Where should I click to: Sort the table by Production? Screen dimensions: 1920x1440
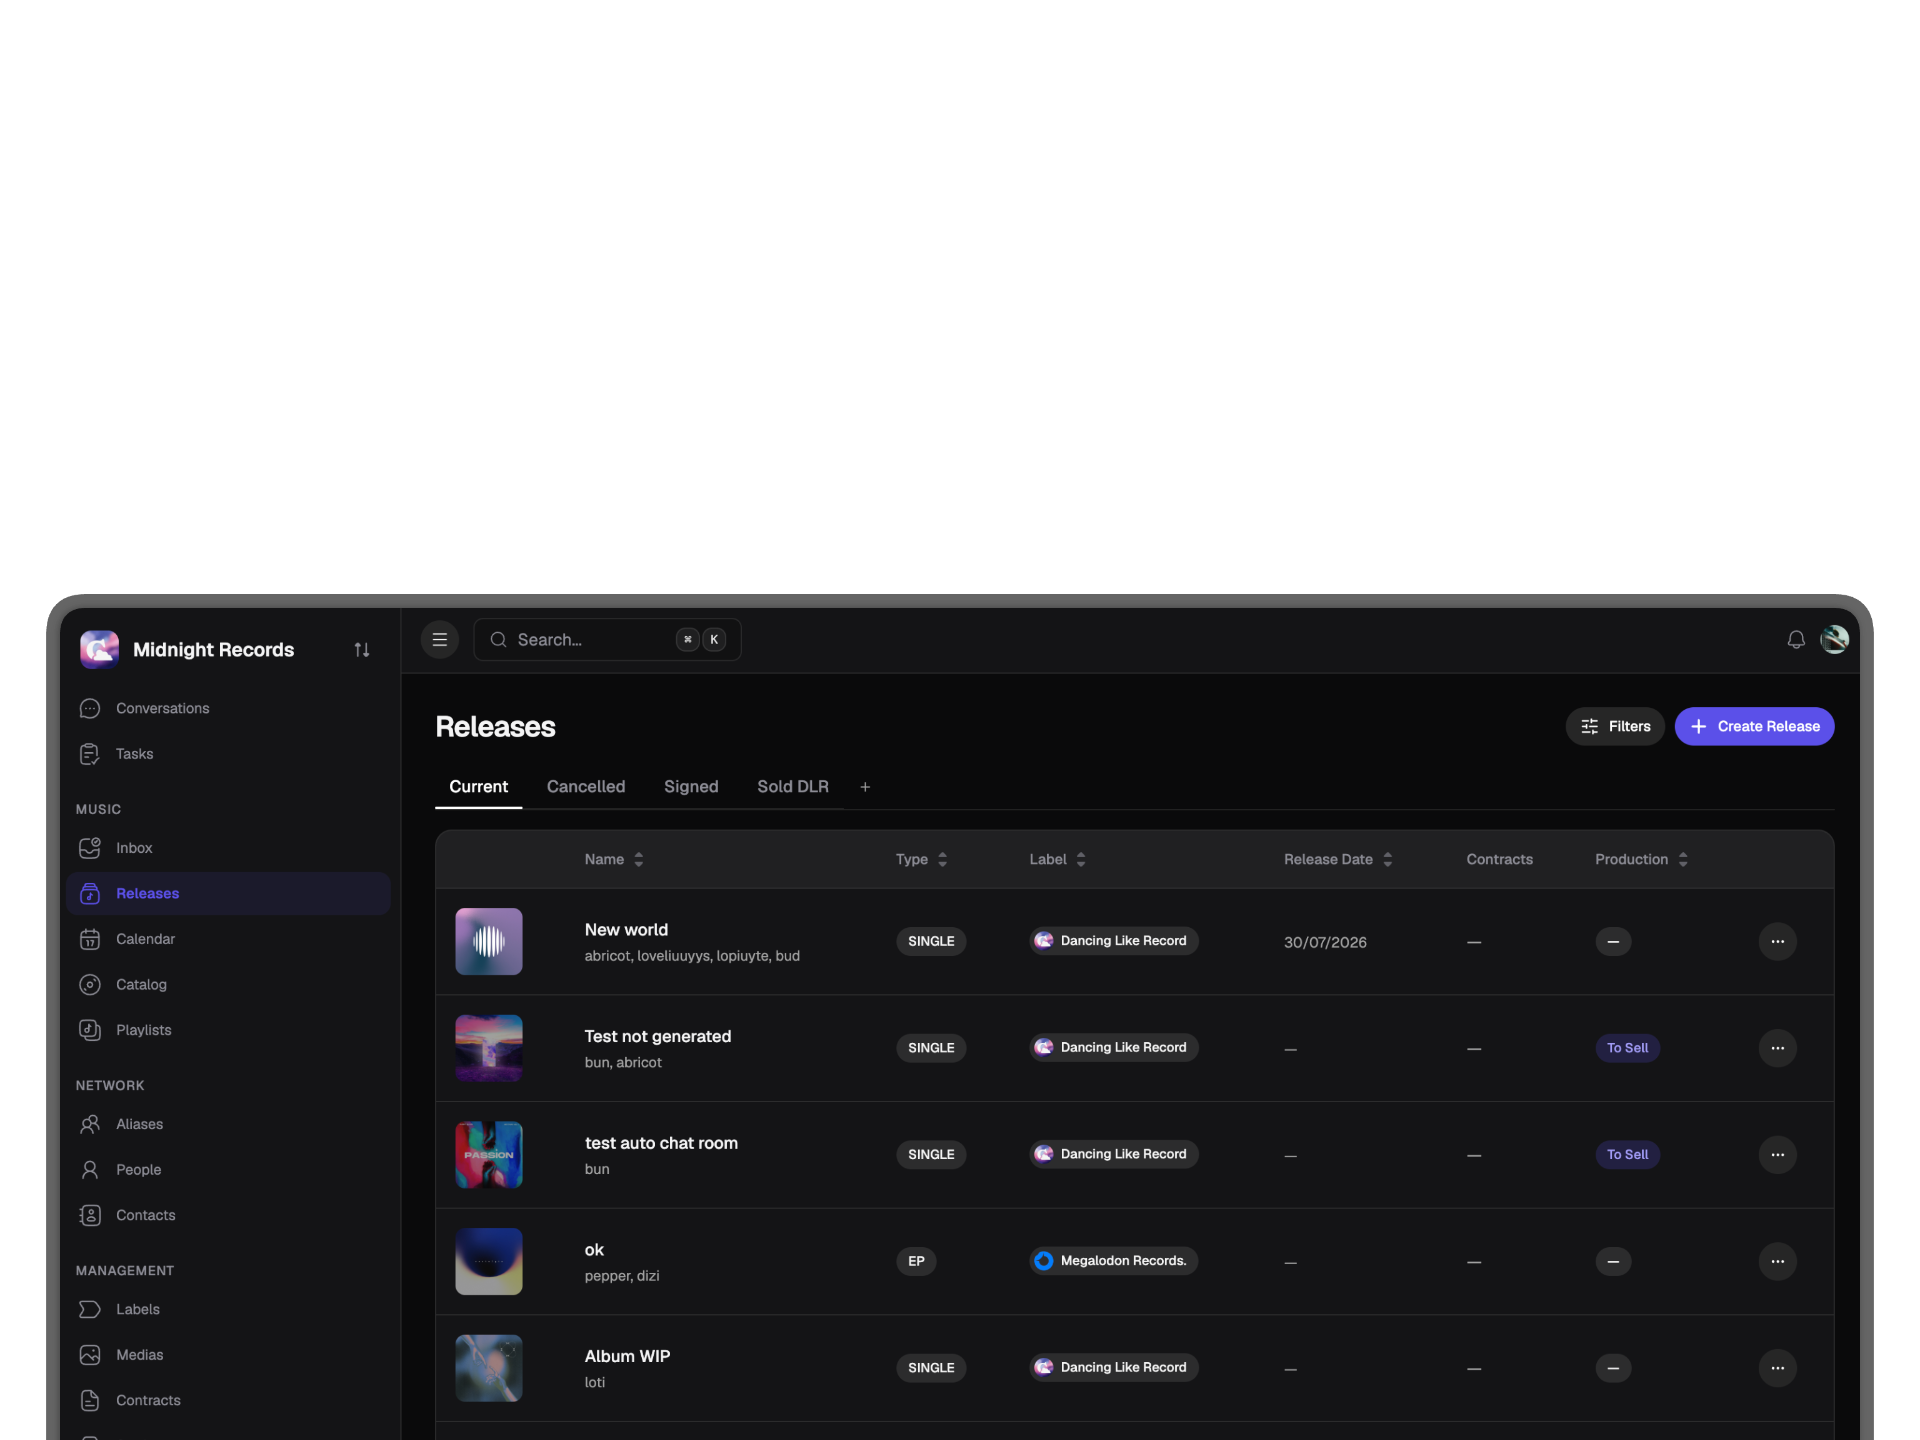pyautogui.click(x=1641, y=859)
